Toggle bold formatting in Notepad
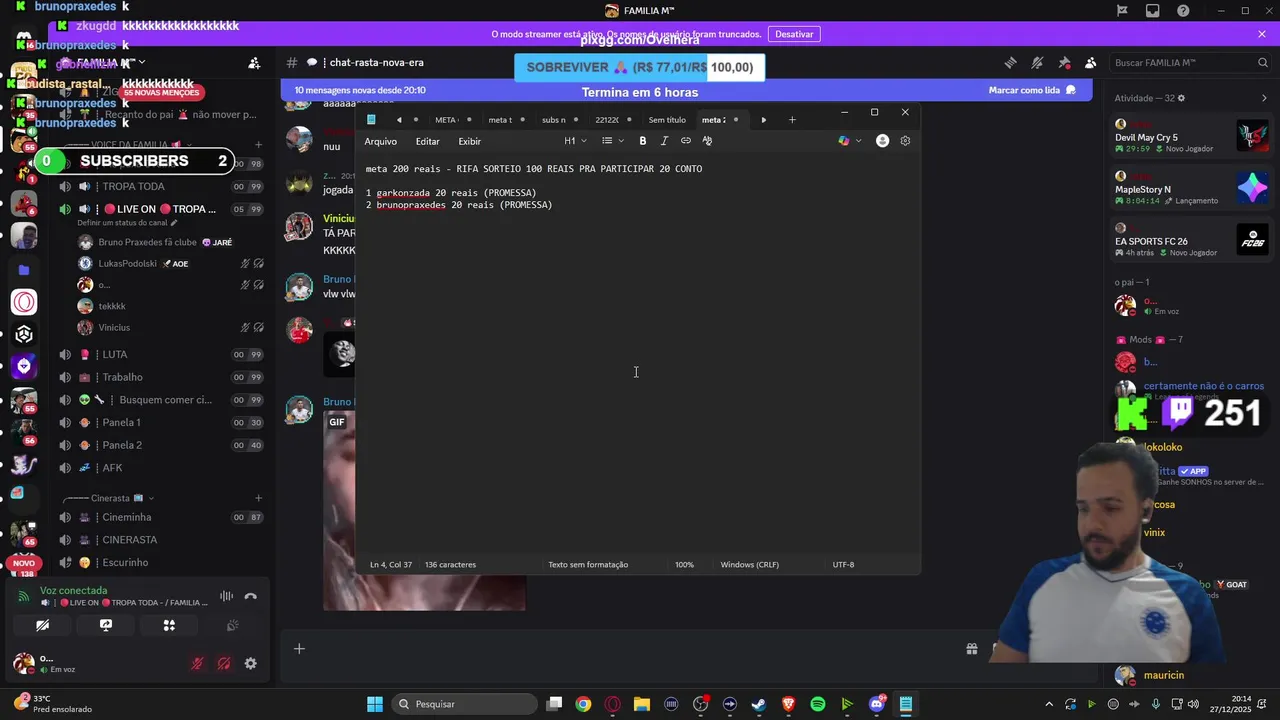Viewport: 1280px width, 720px height. (642, 141)
